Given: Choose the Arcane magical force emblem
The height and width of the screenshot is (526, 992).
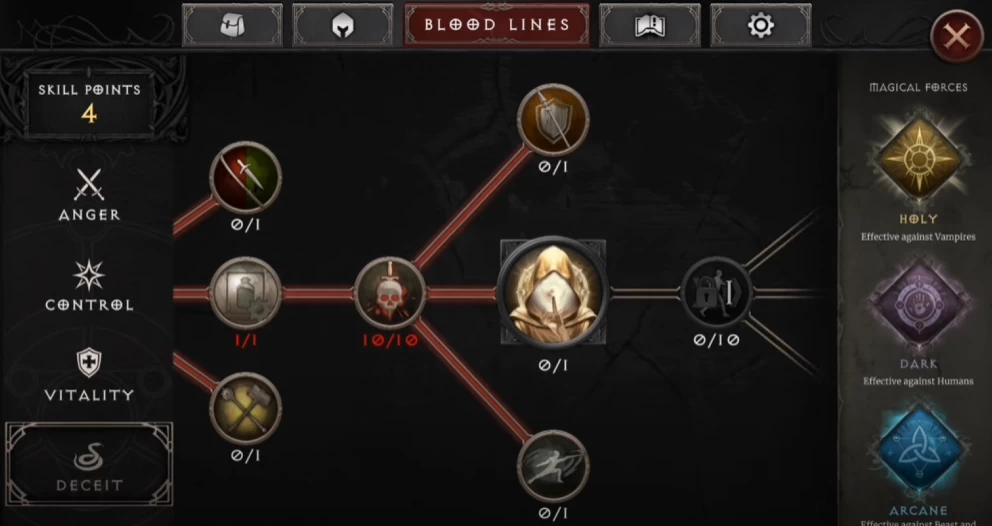Looking at the screenshot, I should (x=918, y=450).
